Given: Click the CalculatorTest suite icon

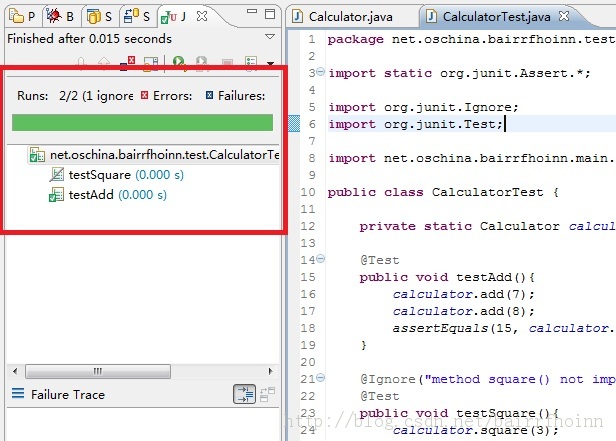Looking at the screenshot, I should coord(37,155).
